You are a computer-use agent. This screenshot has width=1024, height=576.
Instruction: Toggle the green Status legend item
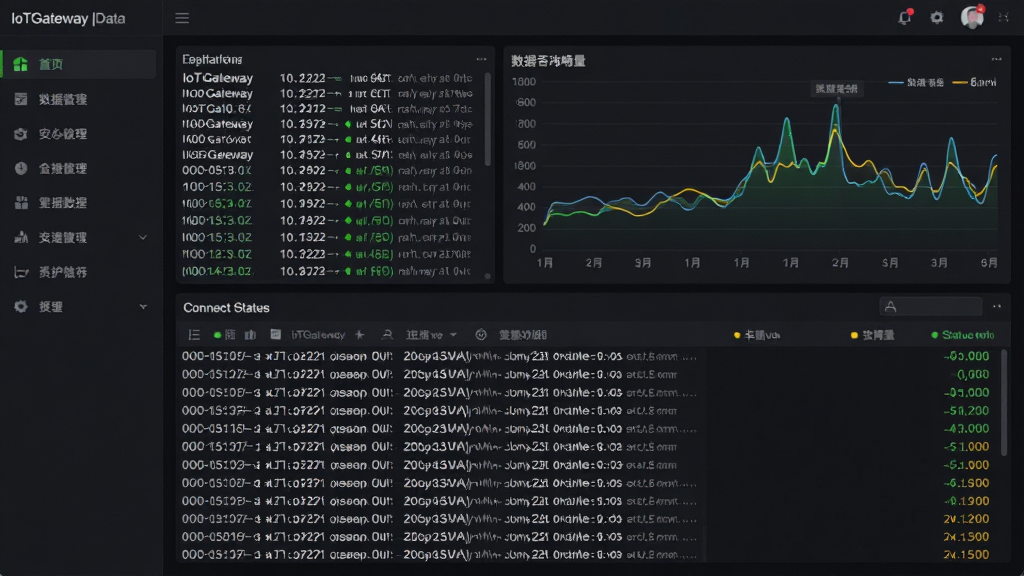coord(963,335)
